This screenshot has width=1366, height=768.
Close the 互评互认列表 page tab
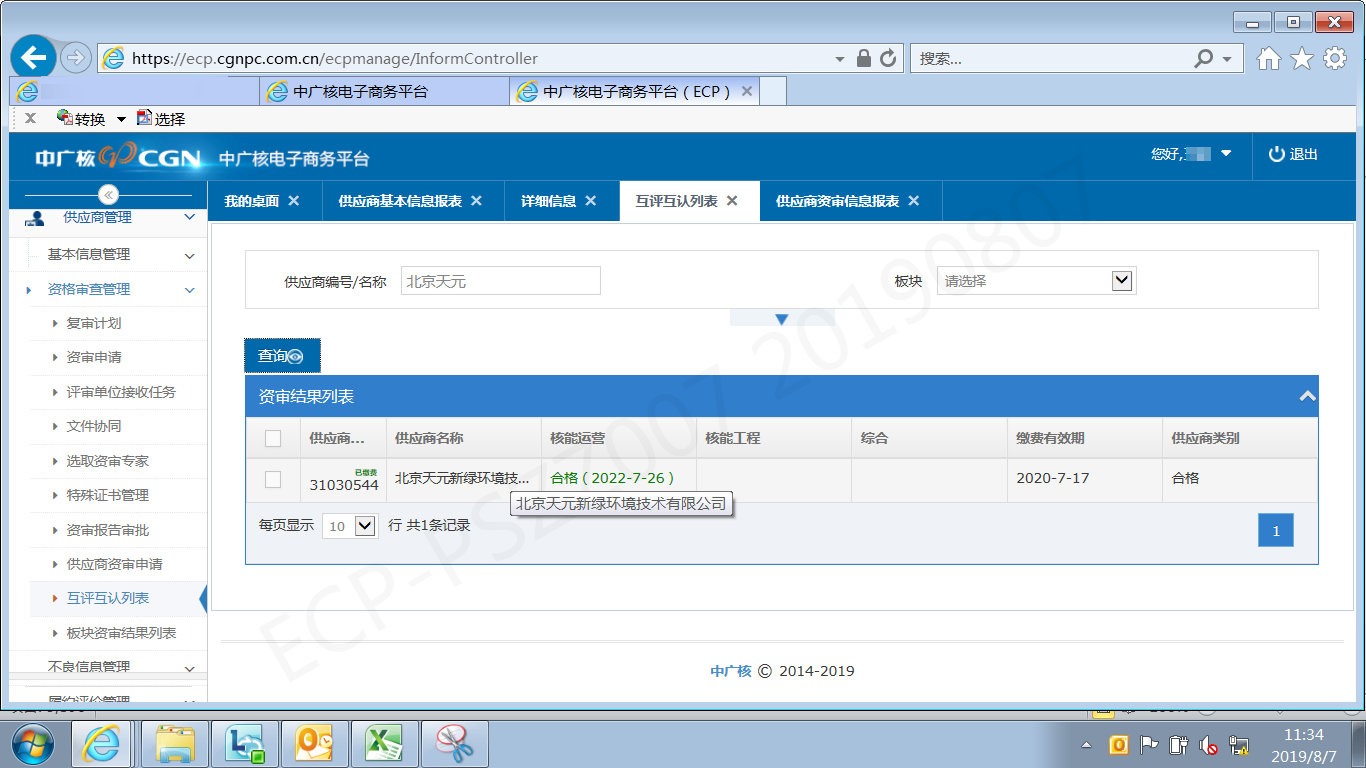point(732,201)
